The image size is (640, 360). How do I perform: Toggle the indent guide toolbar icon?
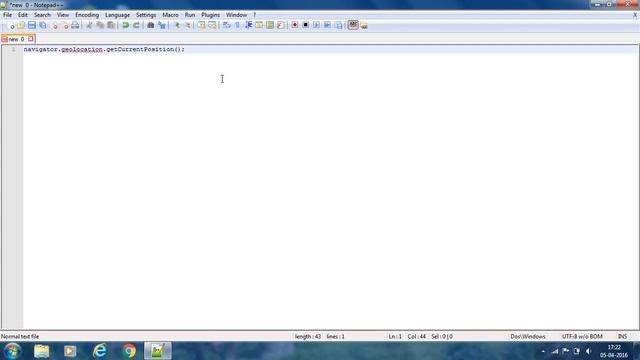tap(248, 25)
